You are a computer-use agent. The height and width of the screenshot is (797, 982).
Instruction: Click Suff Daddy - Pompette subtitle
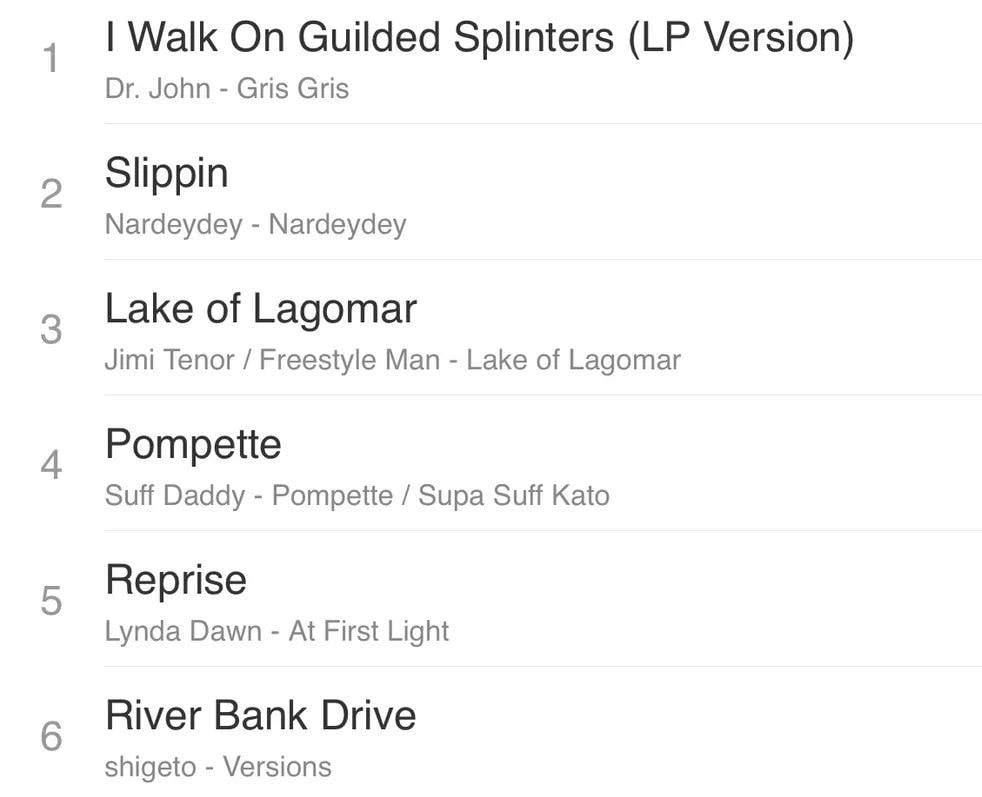[x=357, y=495]
